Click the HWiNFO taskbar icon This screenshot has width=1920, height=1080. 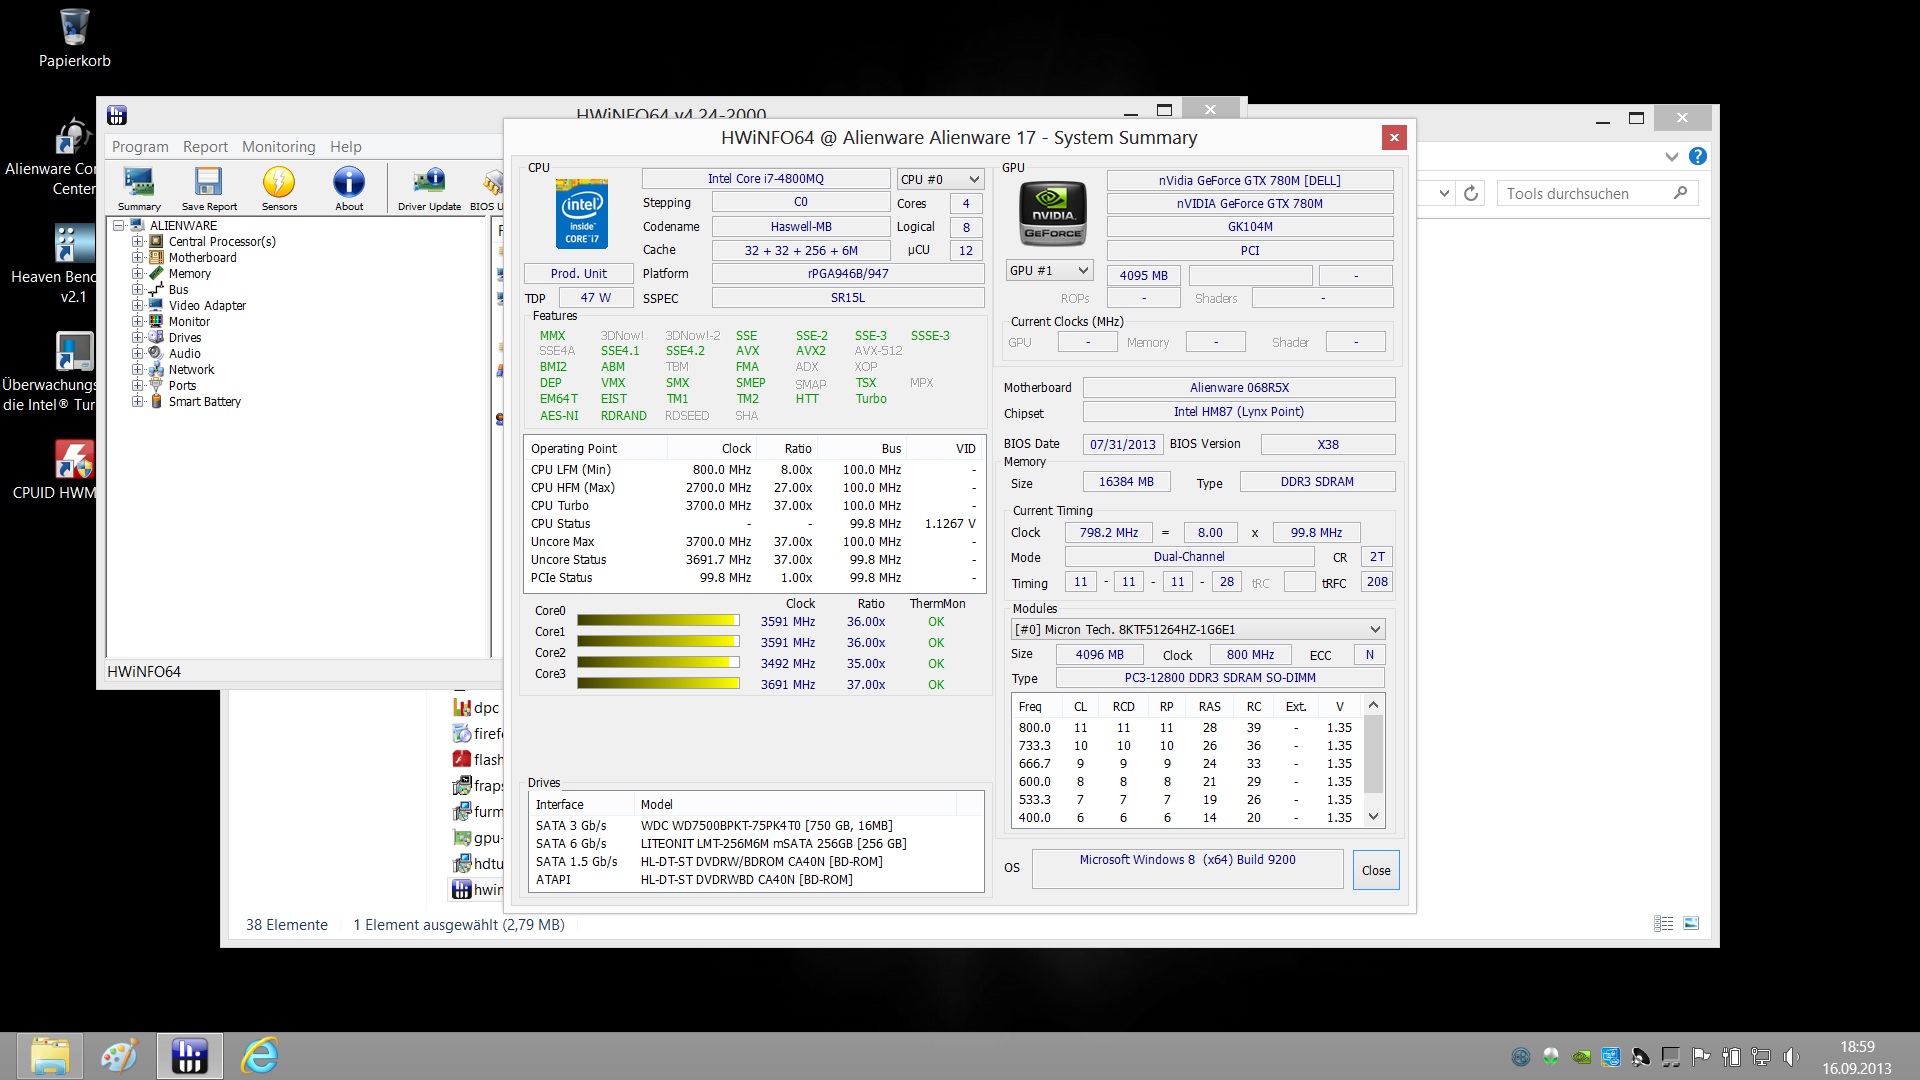tap(189, 1056)
